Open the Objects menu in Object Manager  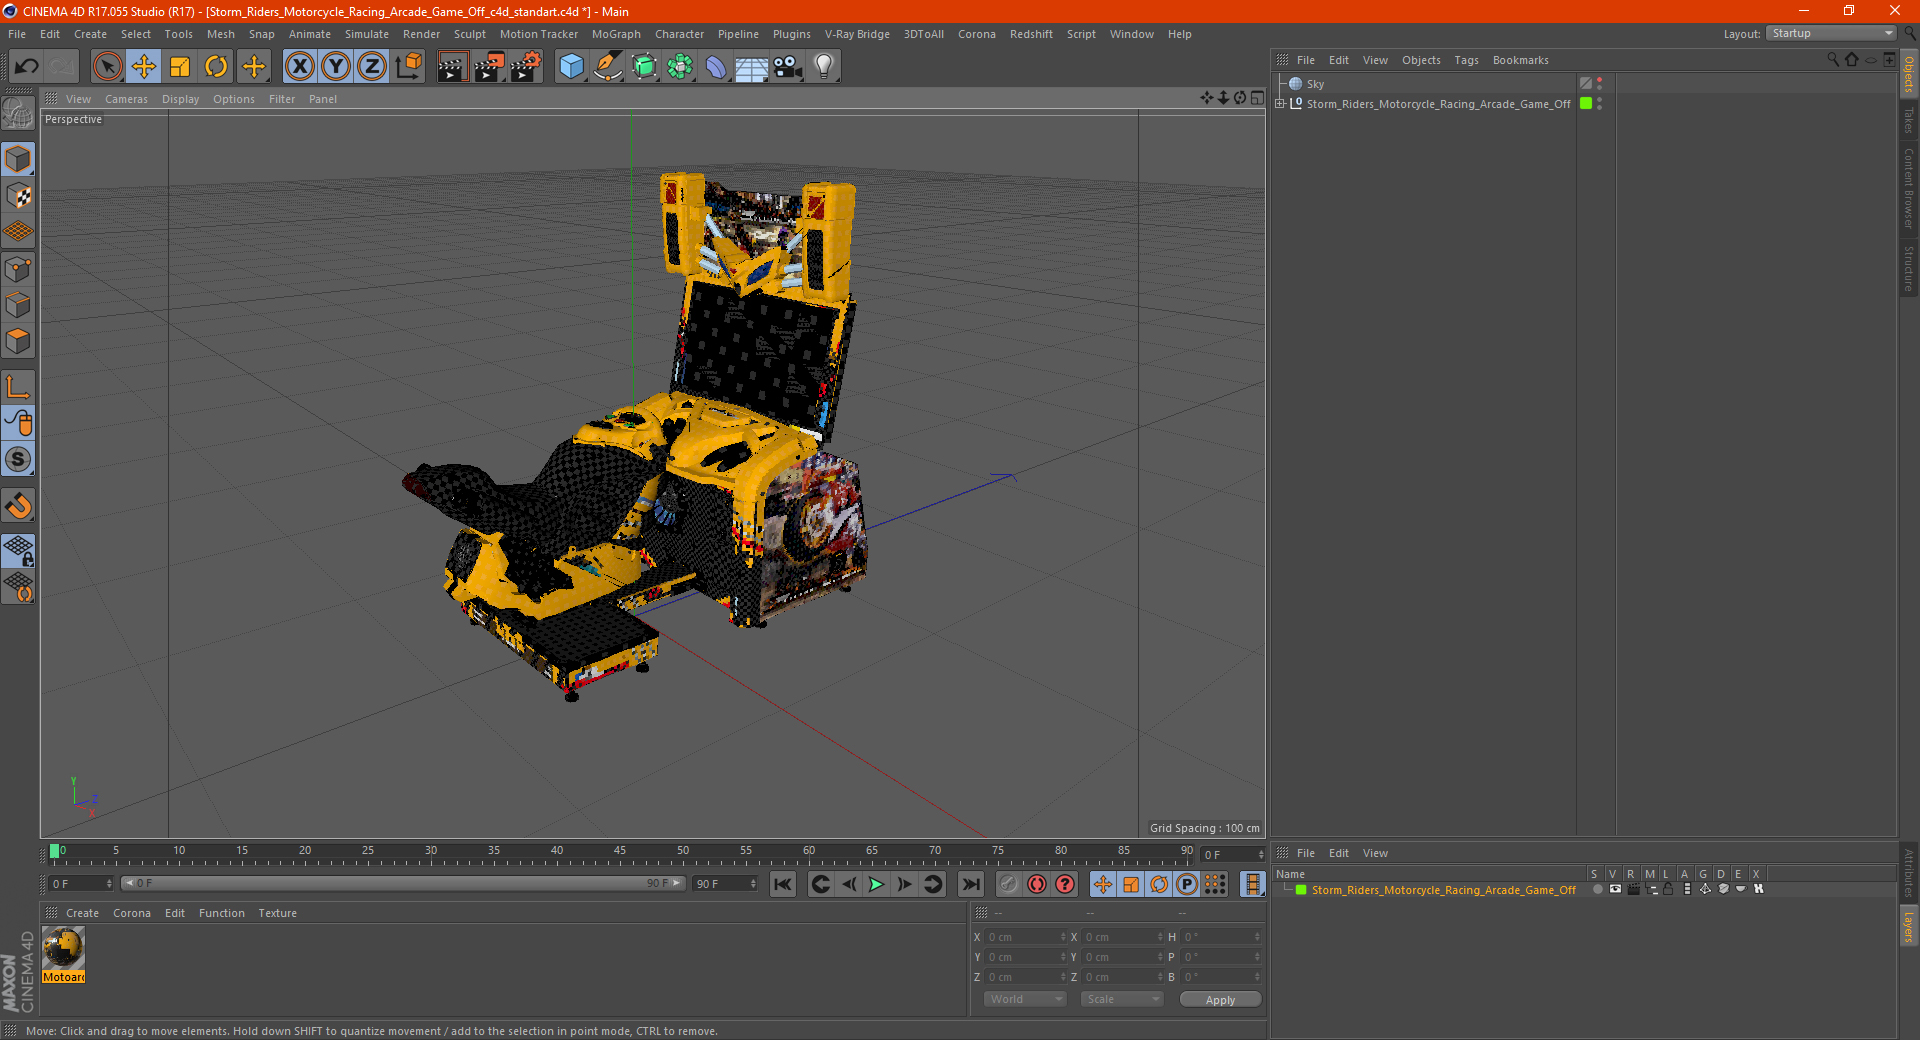coord(1421,60)
